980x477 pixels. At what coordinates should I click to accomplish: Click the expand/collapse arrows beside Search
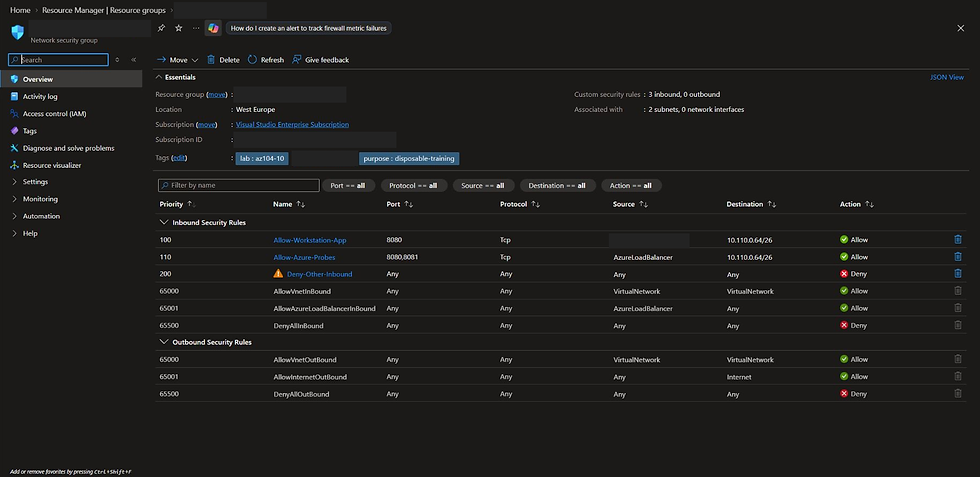tap(117, 60)
